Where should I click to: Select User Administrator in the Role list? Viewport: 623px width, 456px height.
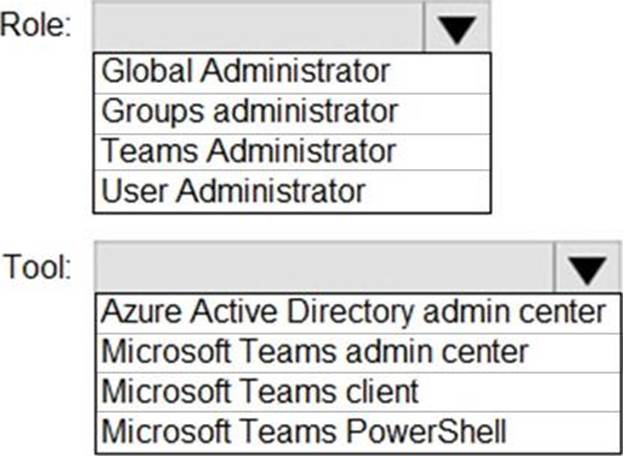point(234,190)
